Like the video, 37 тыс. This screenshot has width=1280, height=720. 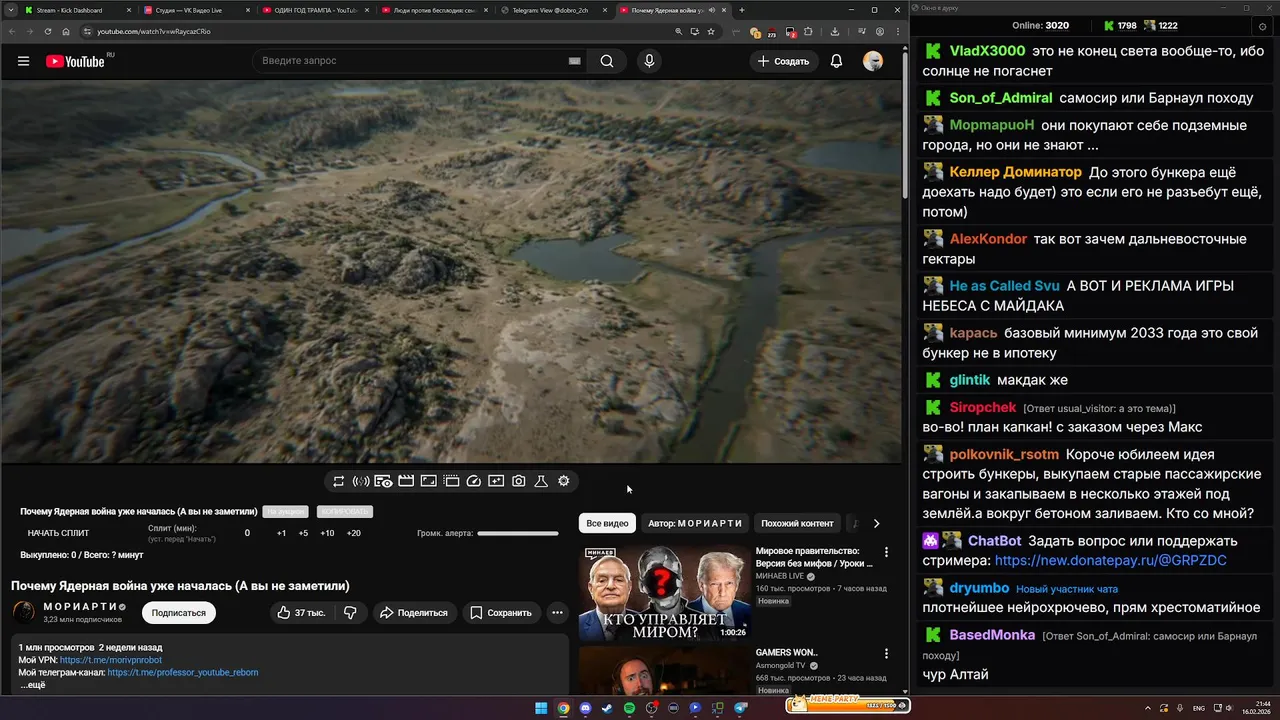click(x=302, y=612)
